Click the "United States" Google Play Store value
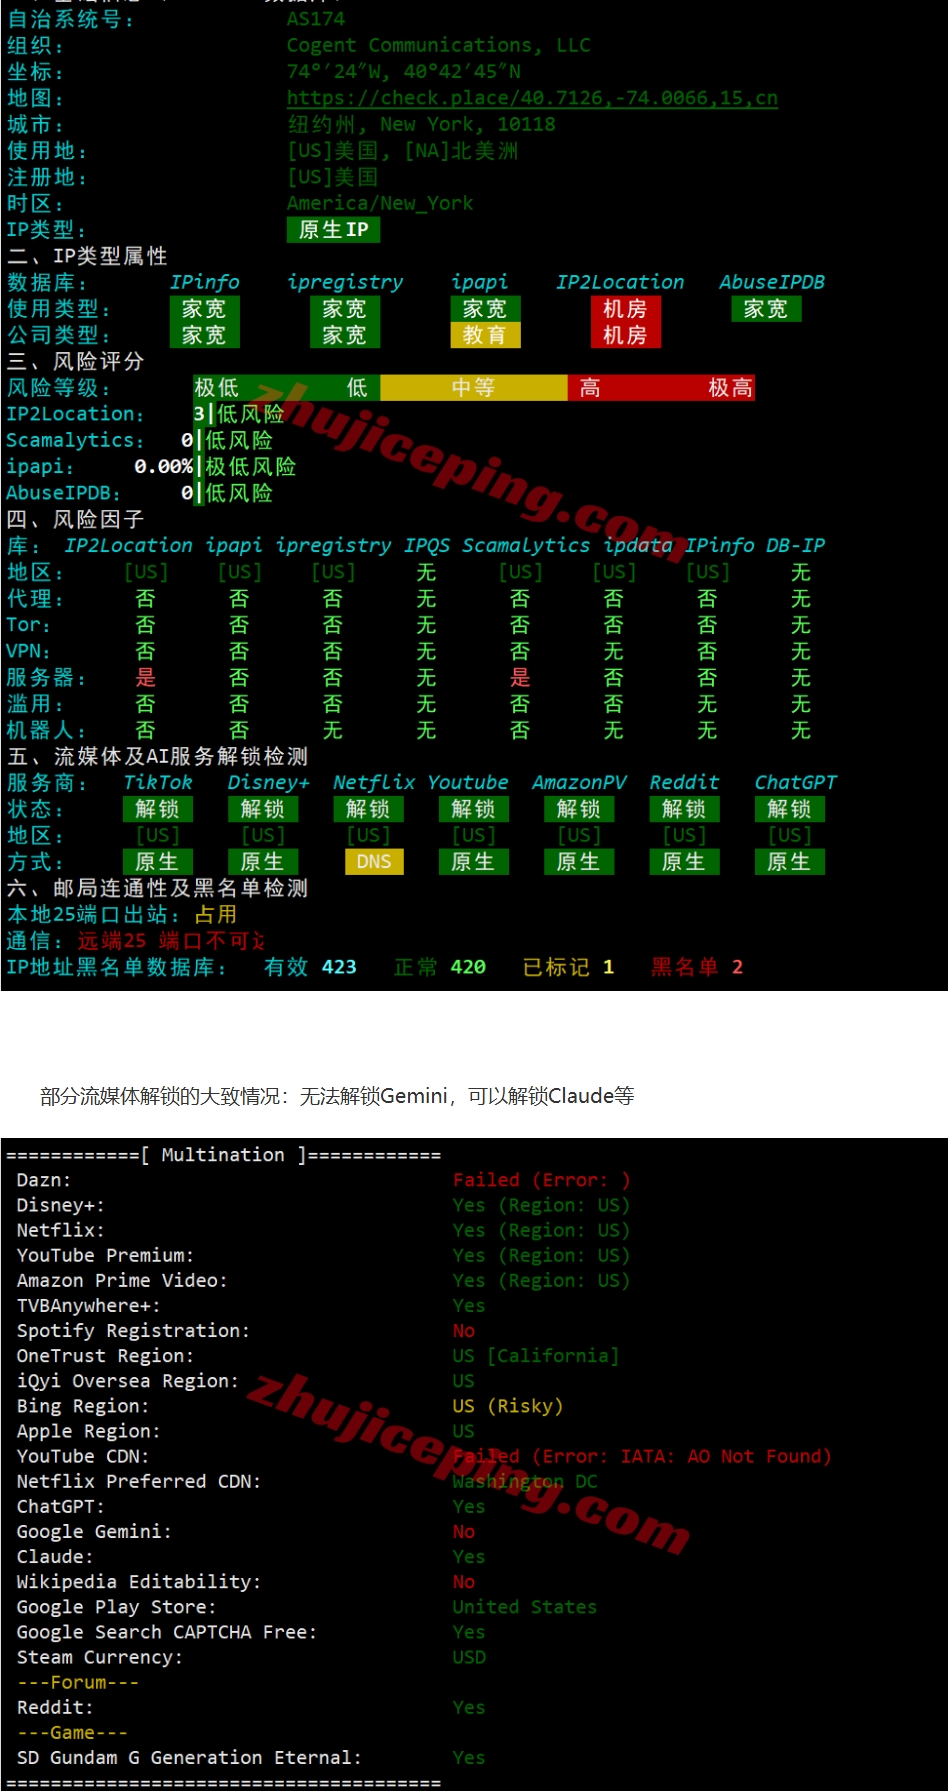Image resolution: width=948 pixels, height=1792 pixels. 524,1607
